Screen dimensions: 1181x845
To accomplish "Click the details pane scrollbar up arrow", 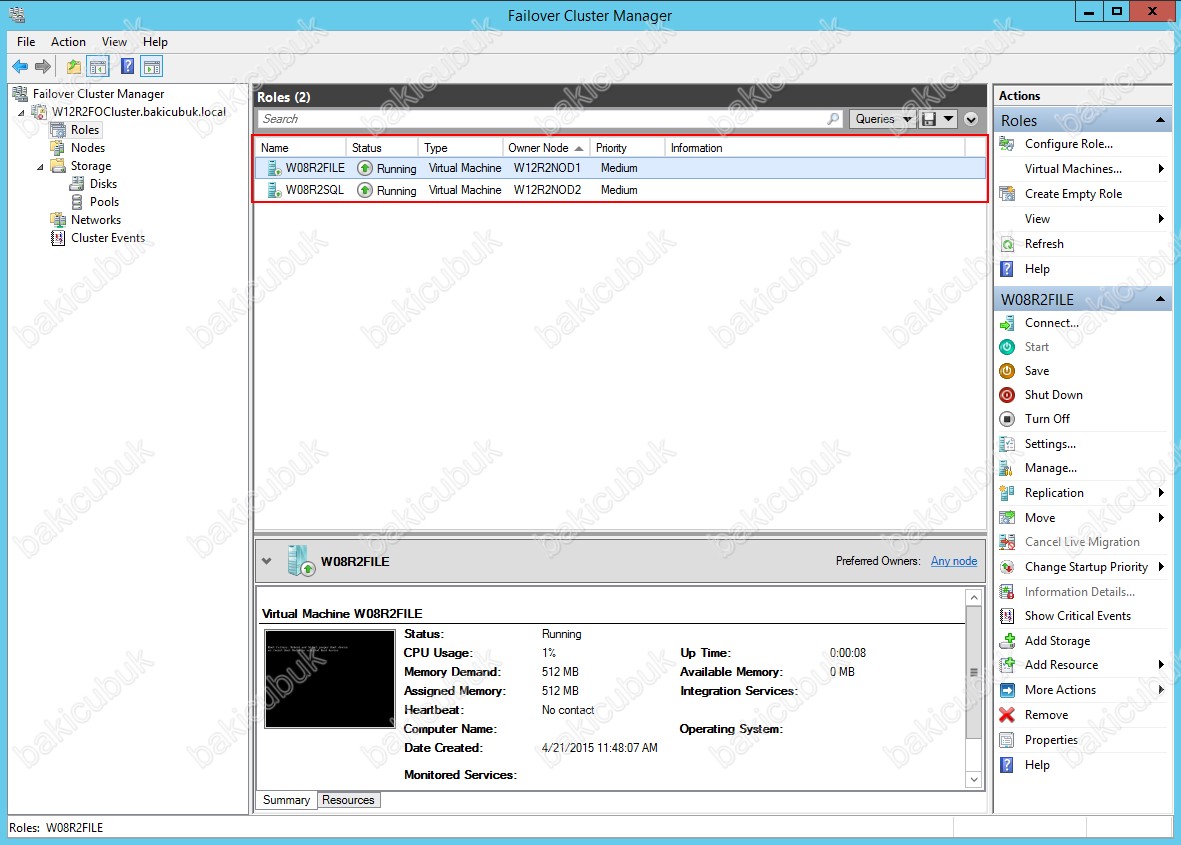I will pyautogui.click(x=974, y=598).
